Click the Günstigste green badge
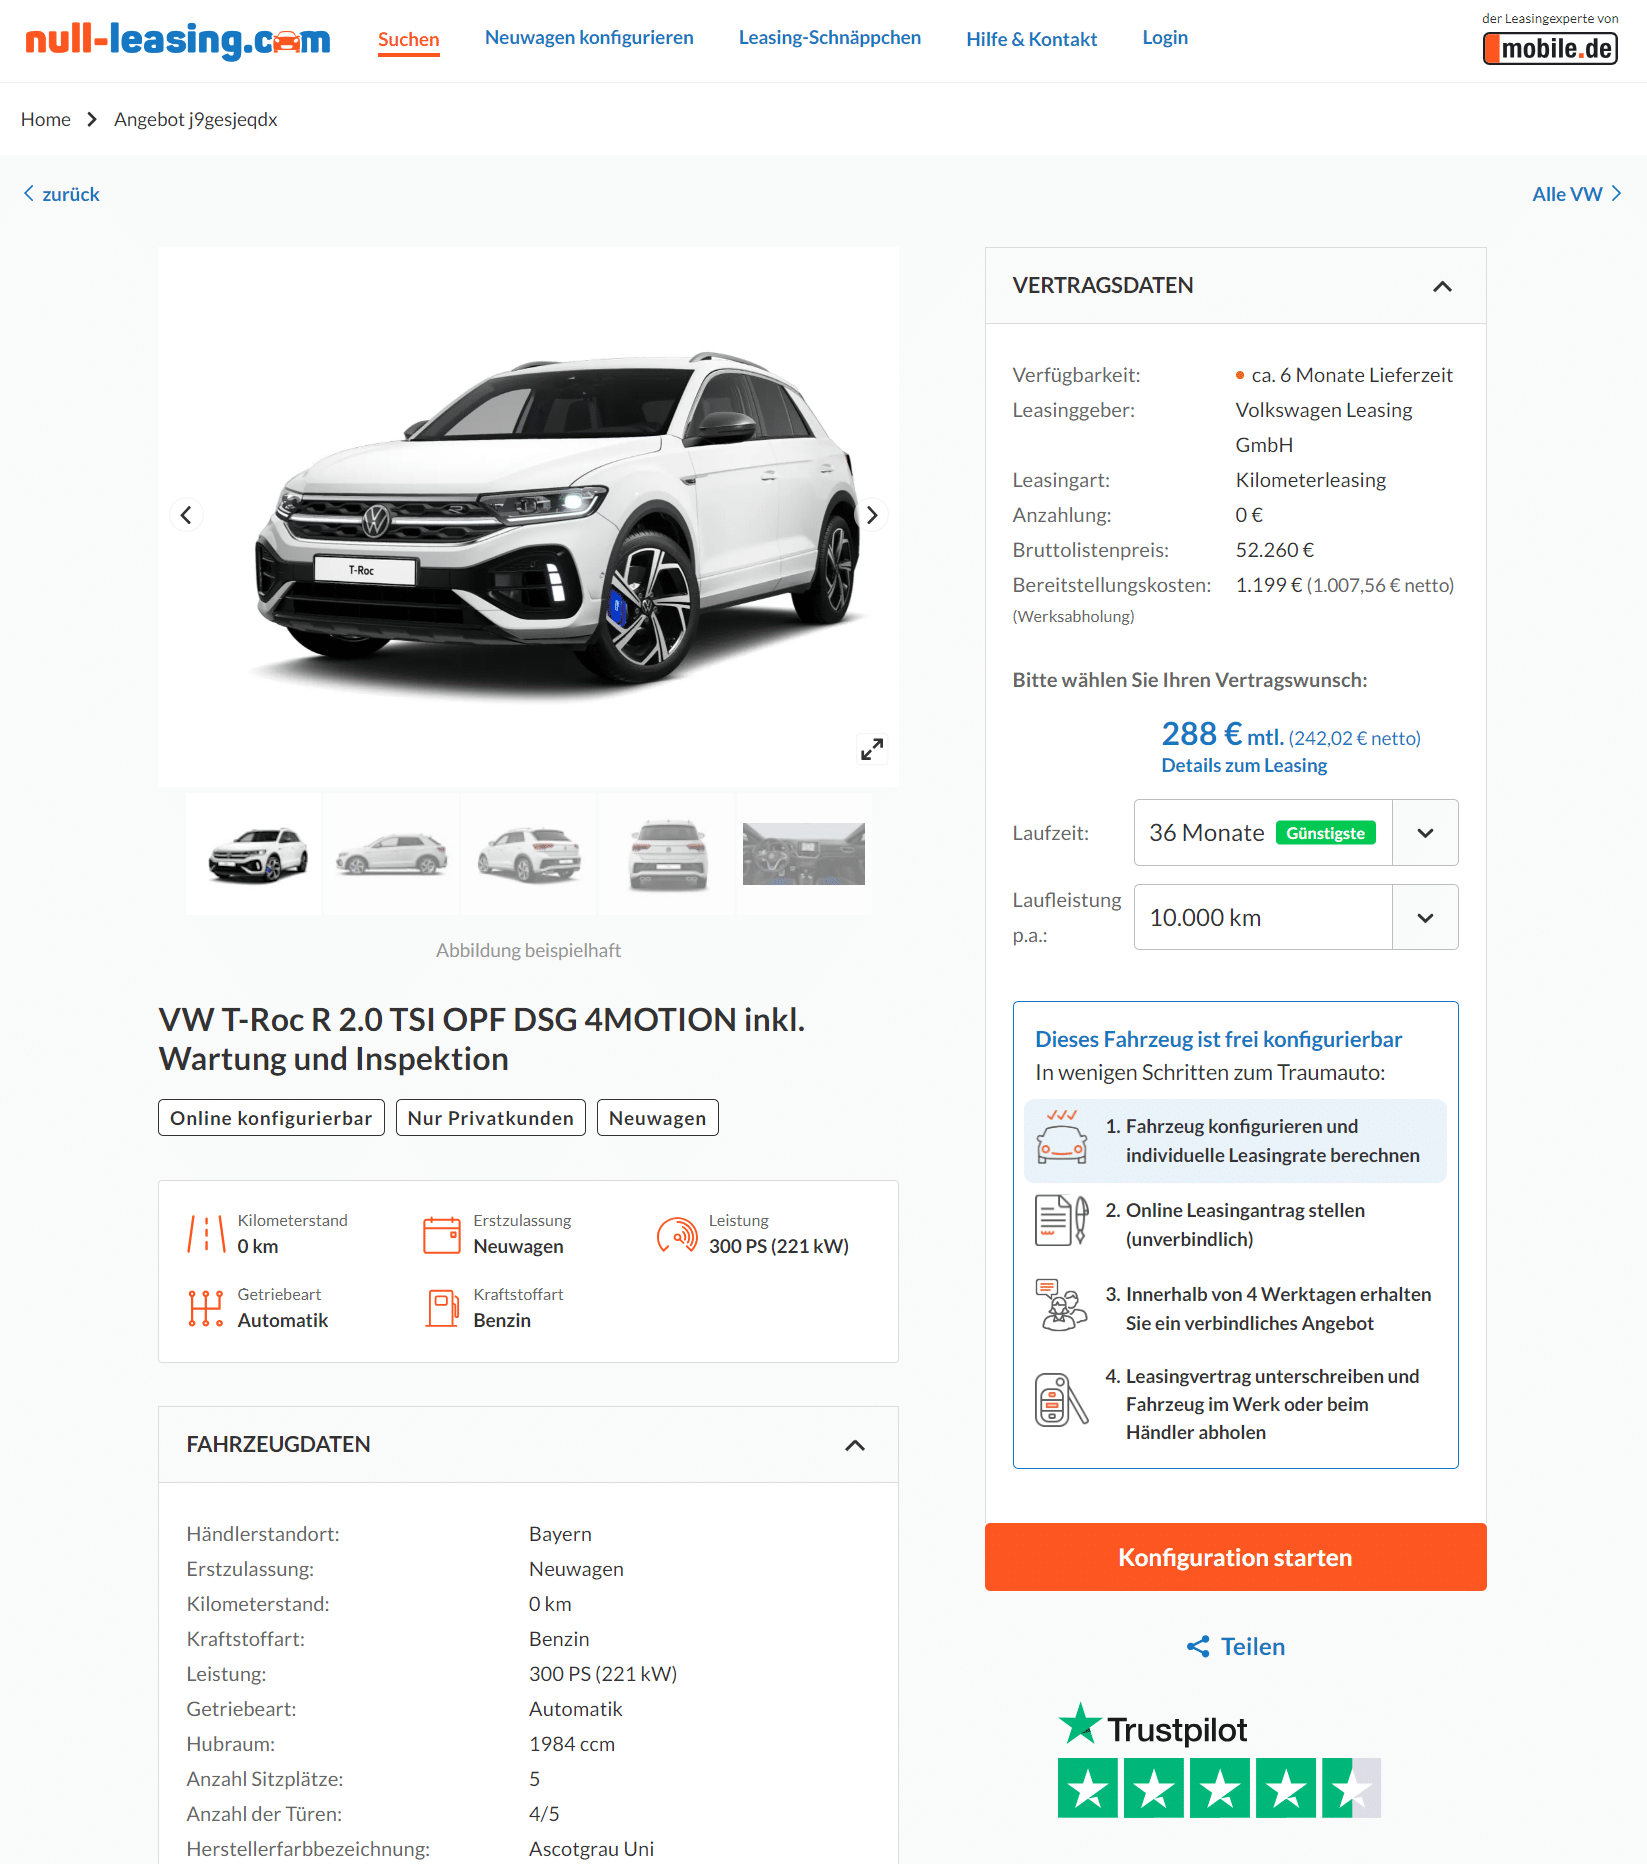The width and height of the screenshot is (1647, 1864). pos(1326,833)
